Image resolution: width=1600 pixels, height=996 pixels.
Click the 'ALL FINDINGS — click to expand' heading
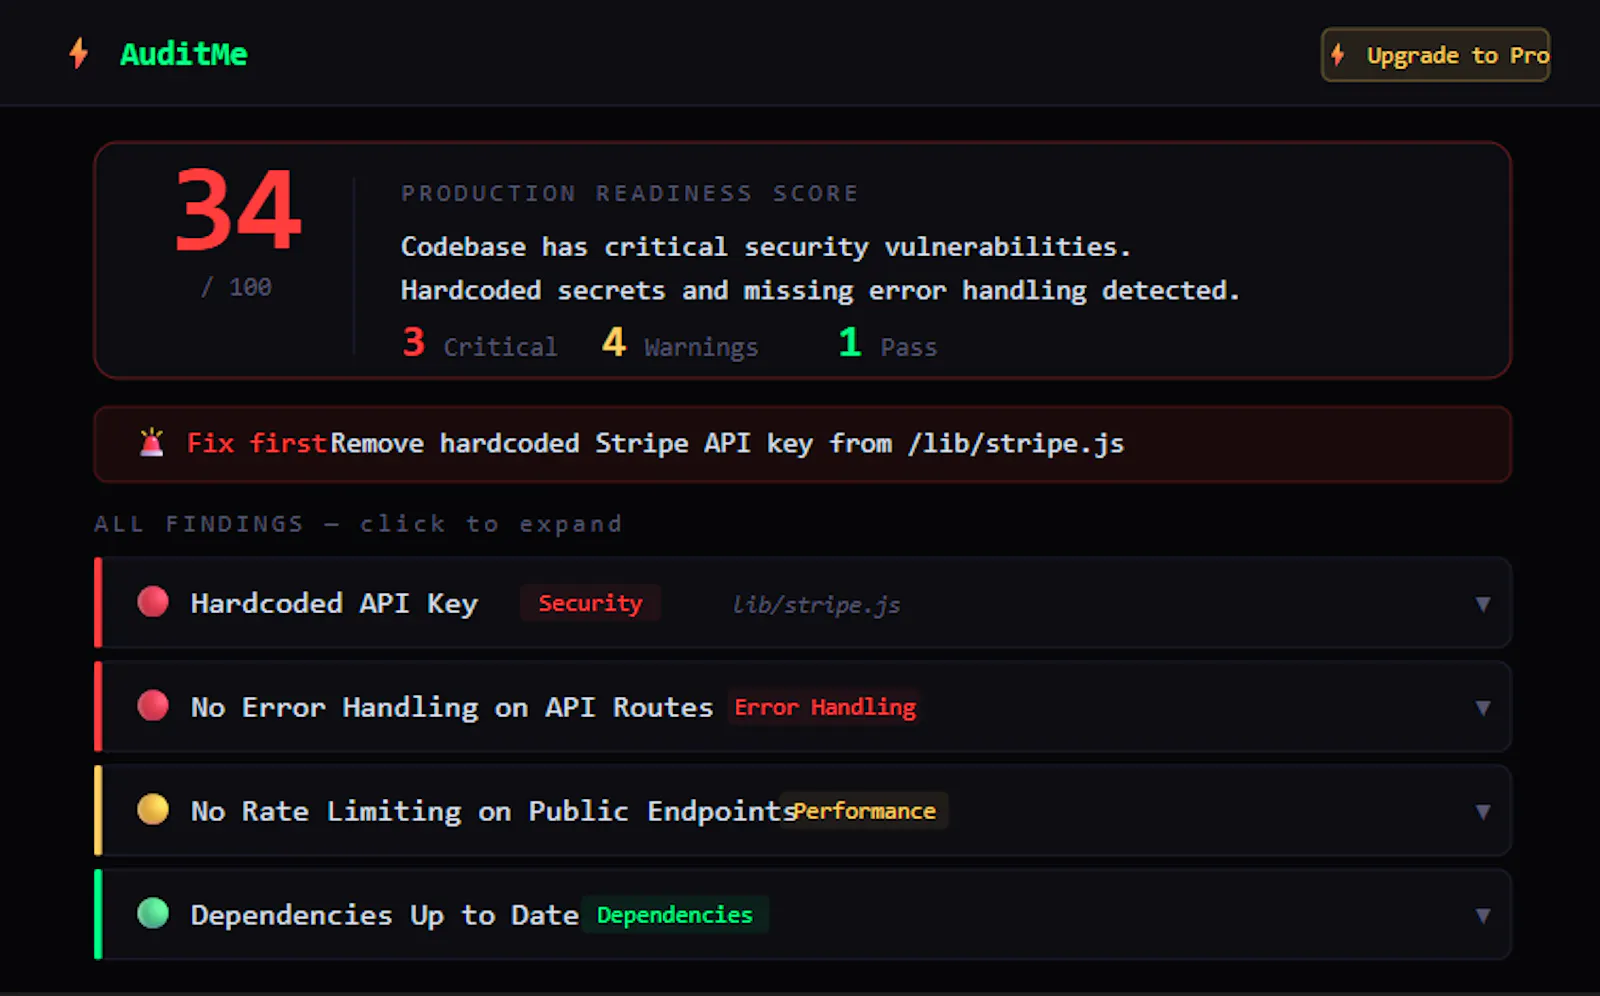click(x=358, y=524)
